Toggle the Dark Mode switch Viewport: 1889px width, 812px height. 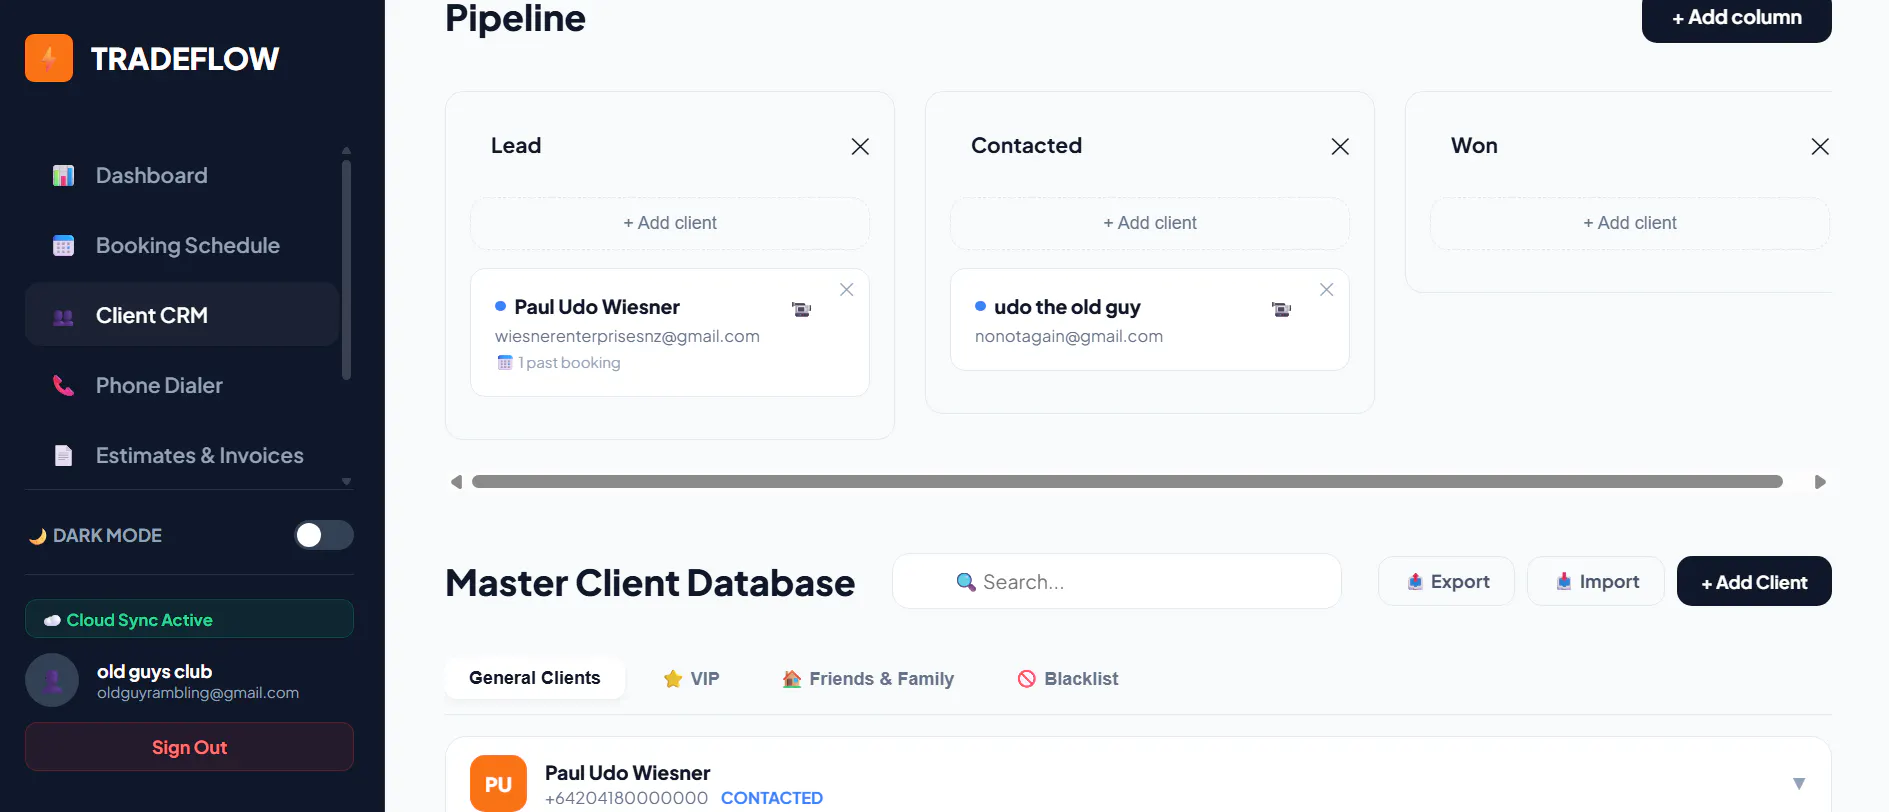[324, 535]
